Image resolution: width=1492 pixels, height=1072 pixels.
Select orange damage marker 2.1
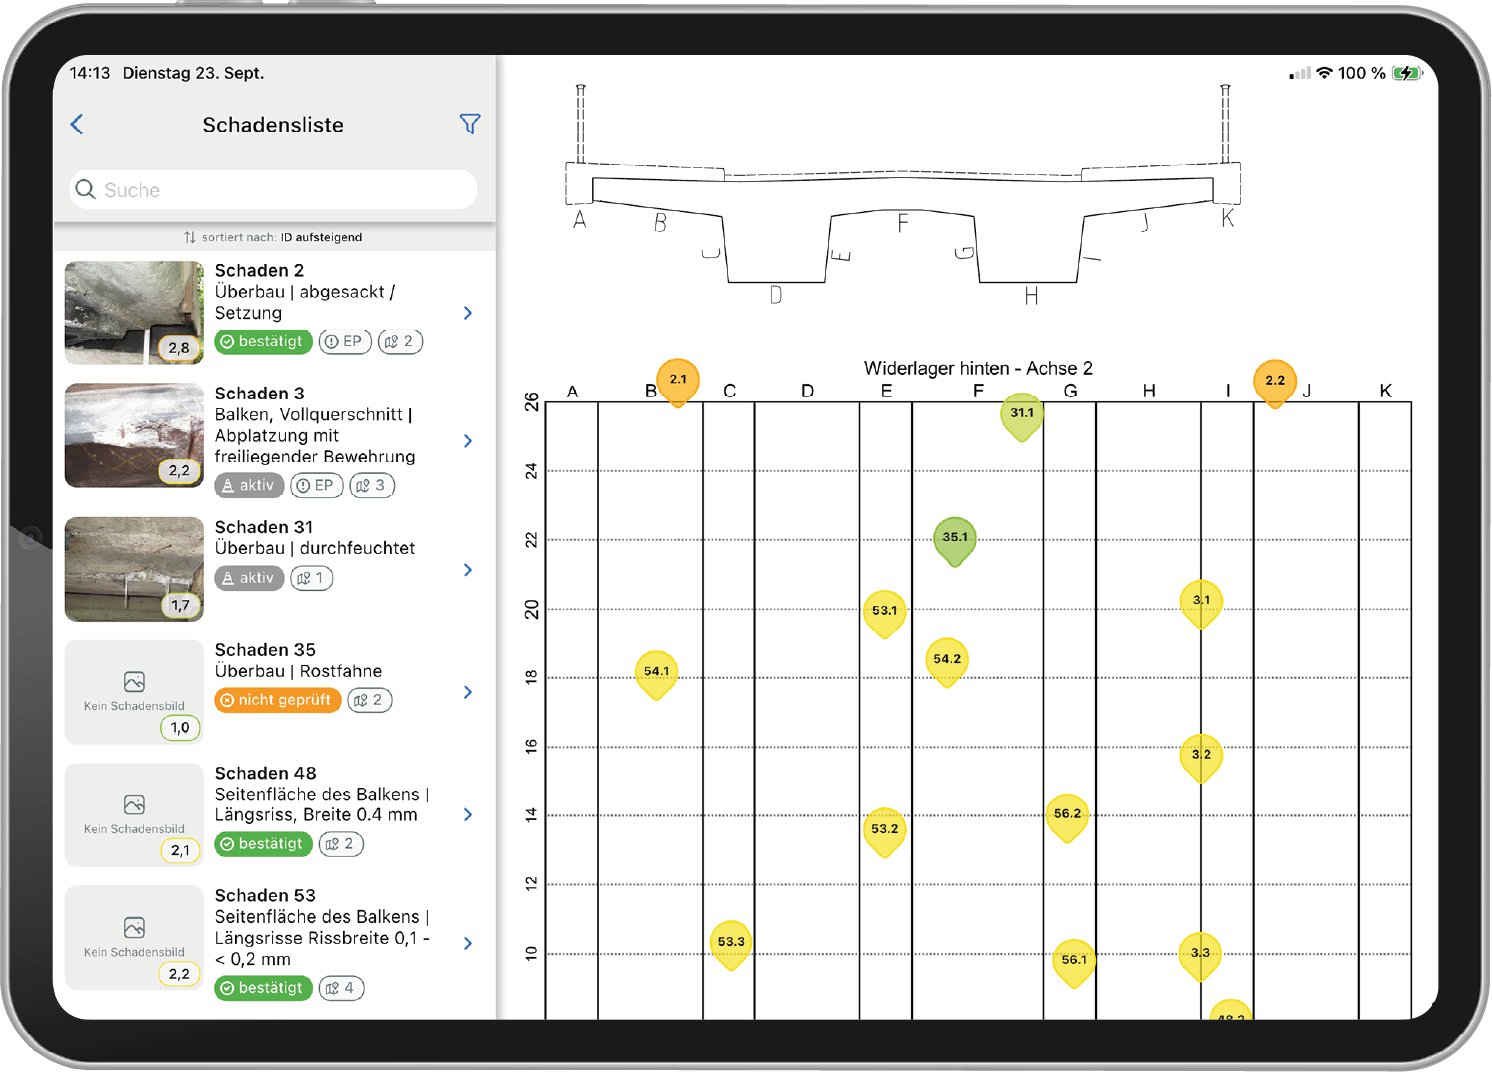678,382
